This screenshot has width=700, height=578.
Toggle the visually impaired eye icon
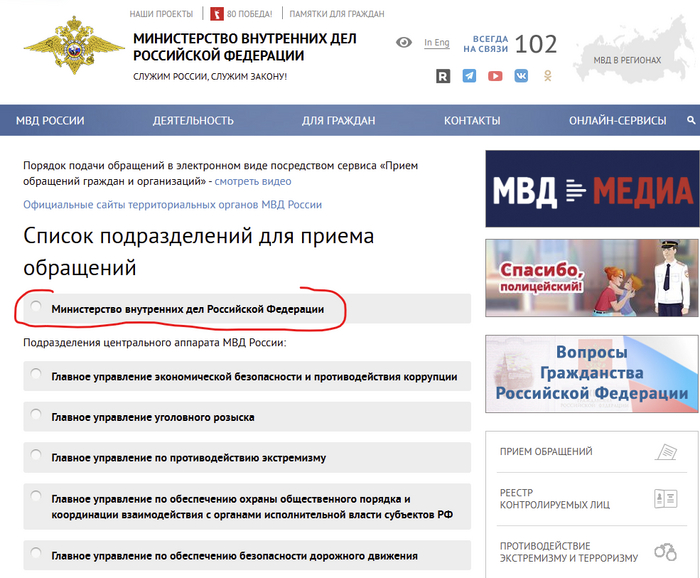[404, 42]
